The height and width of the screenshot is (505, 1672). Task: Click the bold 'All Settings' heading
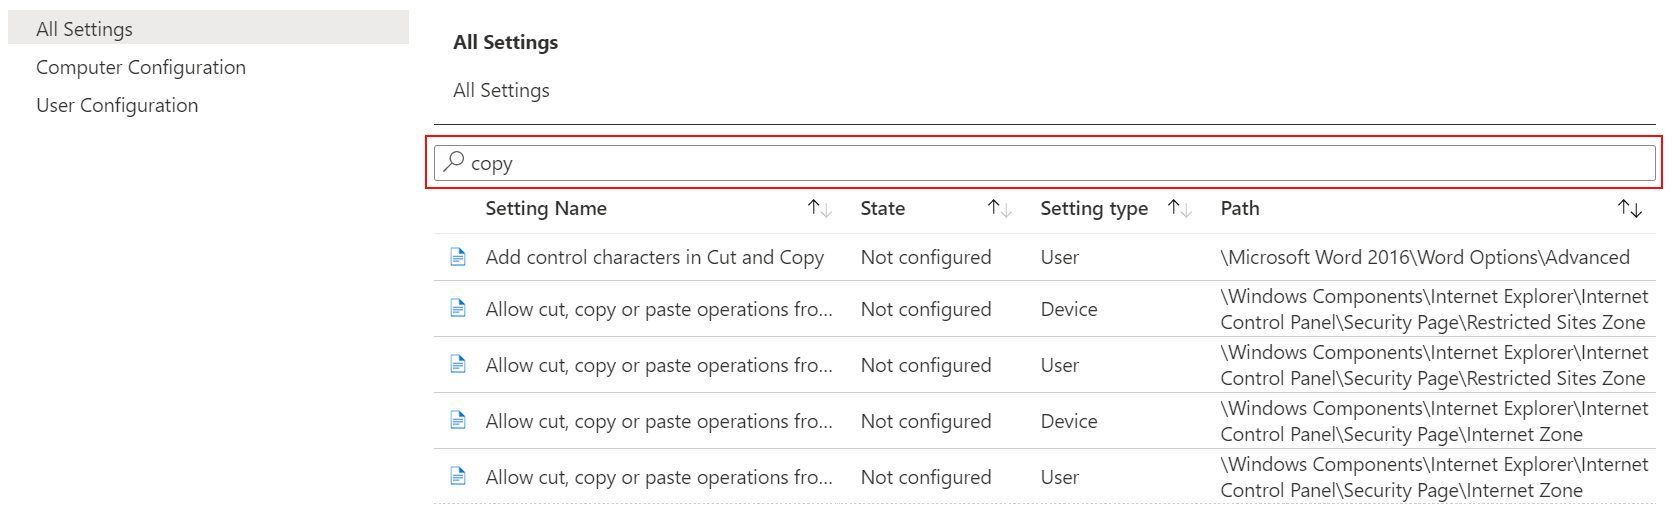tap(506, 42)
